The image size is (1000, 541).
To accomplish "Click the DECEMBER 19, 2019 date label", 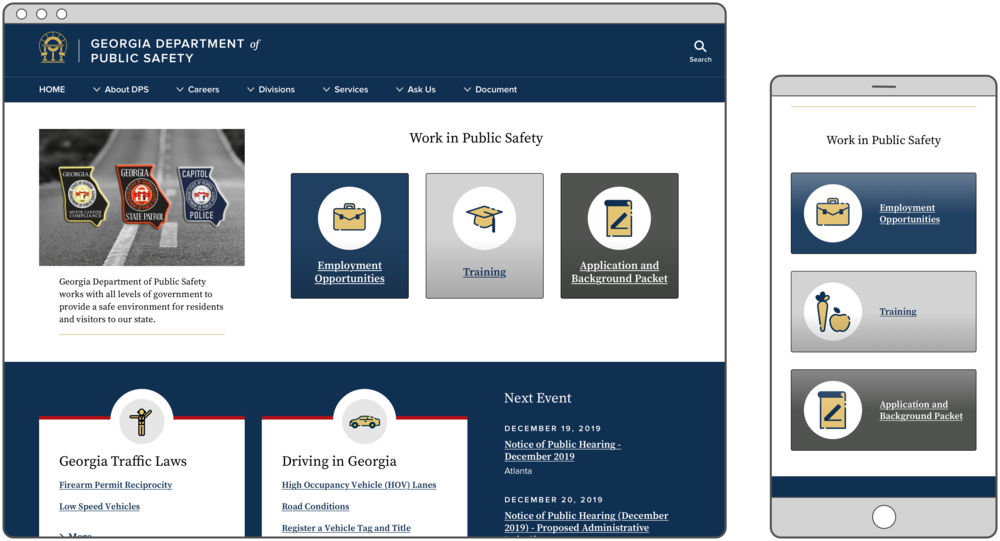I will [x=552, y=428].
